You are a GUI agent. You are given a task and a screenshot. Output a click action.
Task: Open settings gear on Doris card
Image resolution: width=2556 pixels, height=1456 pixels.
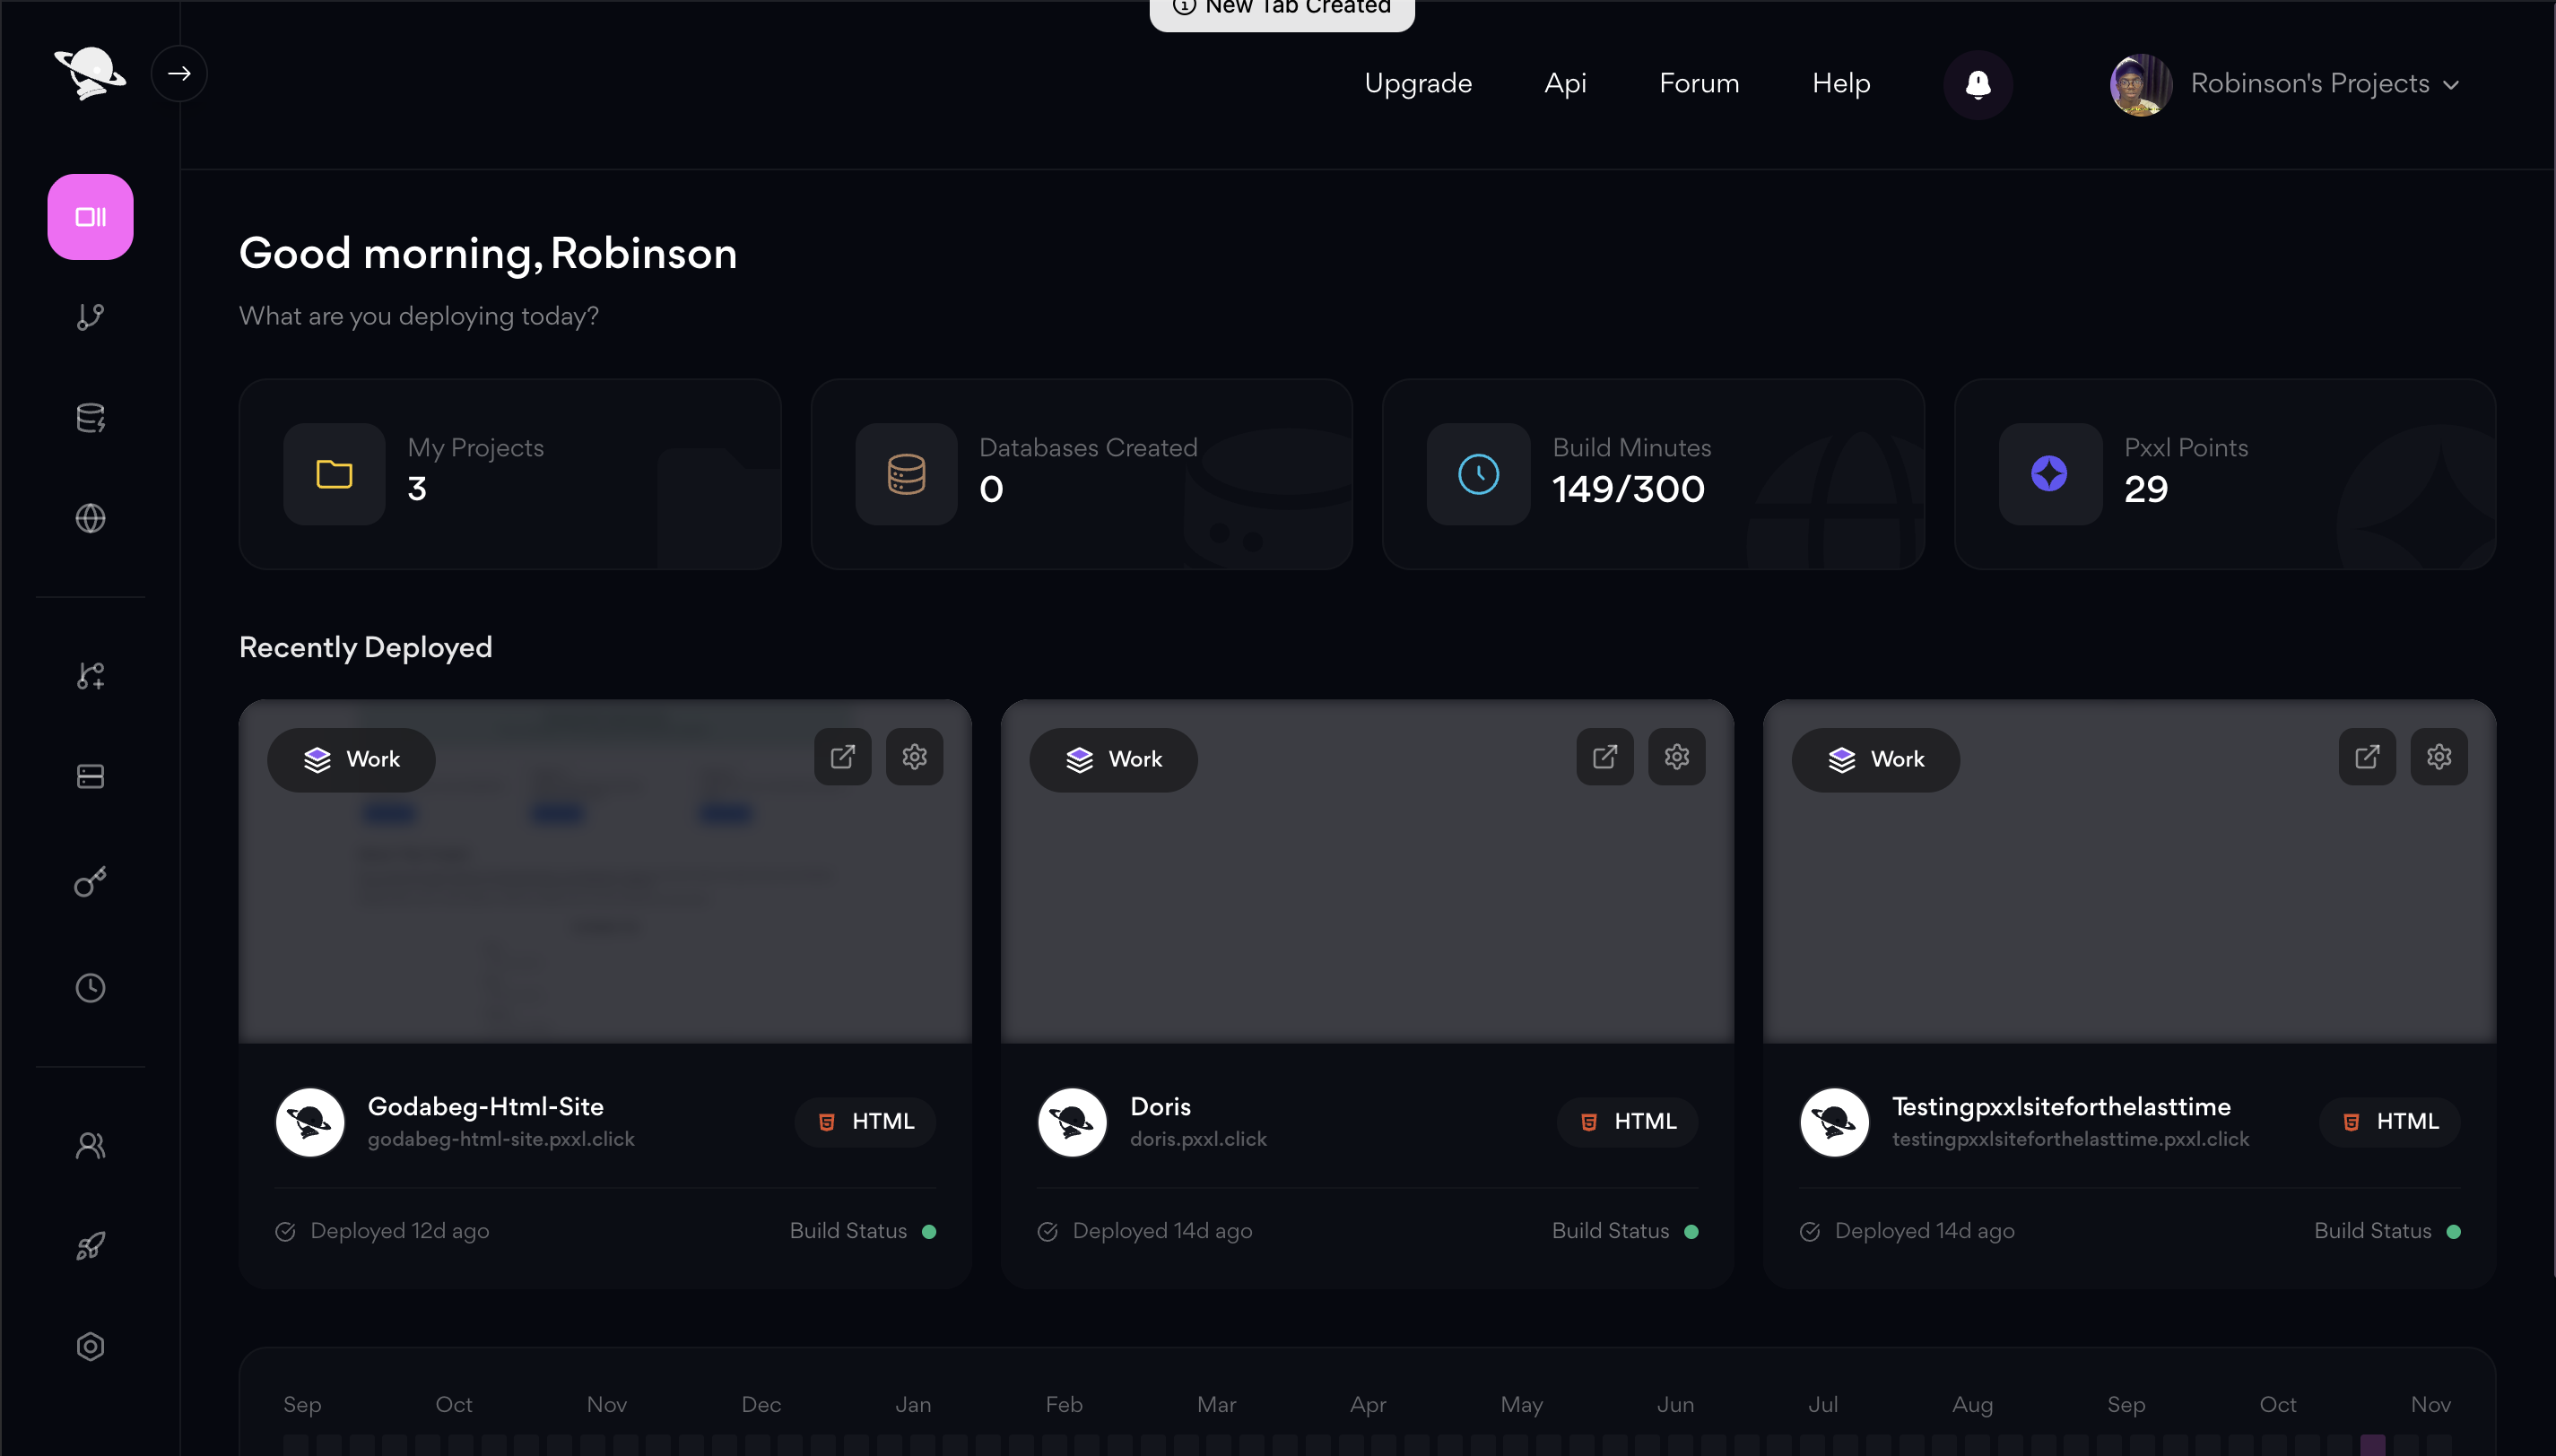click(1676, 757)
